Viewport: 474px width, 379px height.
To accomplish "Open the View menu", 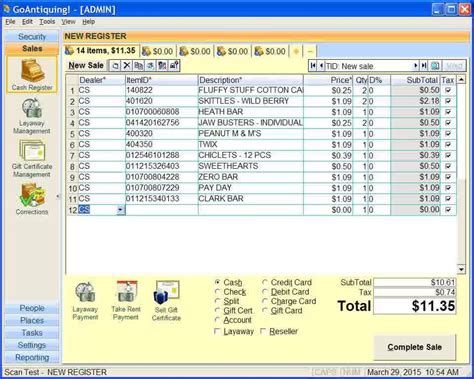I will pos(68,22).
